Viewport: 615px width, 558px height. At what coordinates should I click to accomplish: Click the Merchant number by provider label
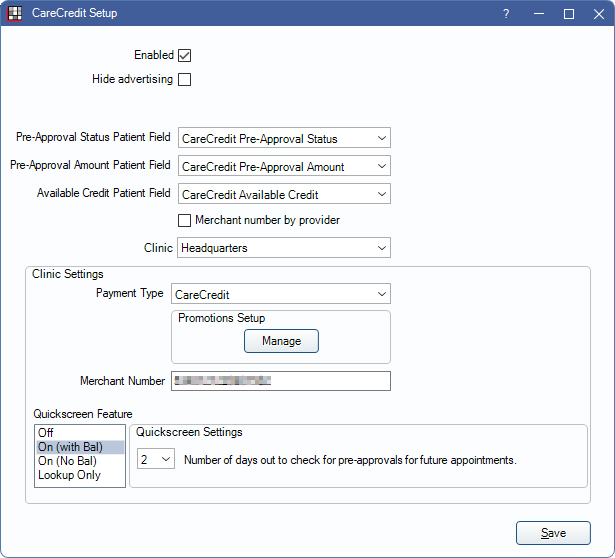267,220
